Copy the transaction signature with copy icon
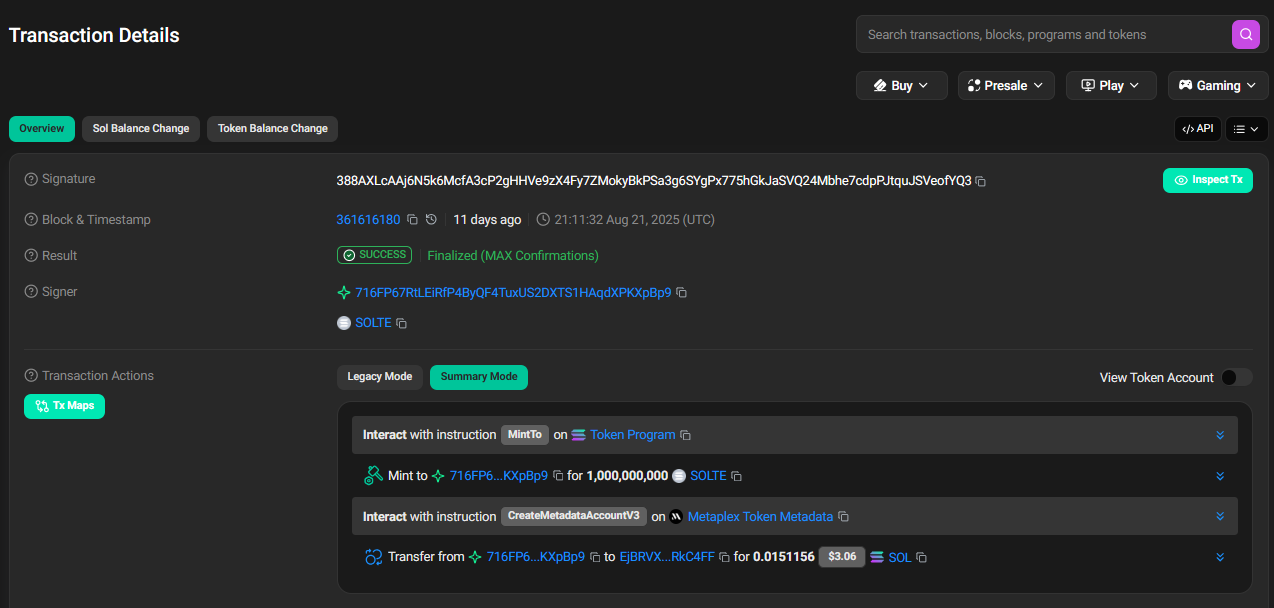Screen dimensions: 1274x608 980,182
